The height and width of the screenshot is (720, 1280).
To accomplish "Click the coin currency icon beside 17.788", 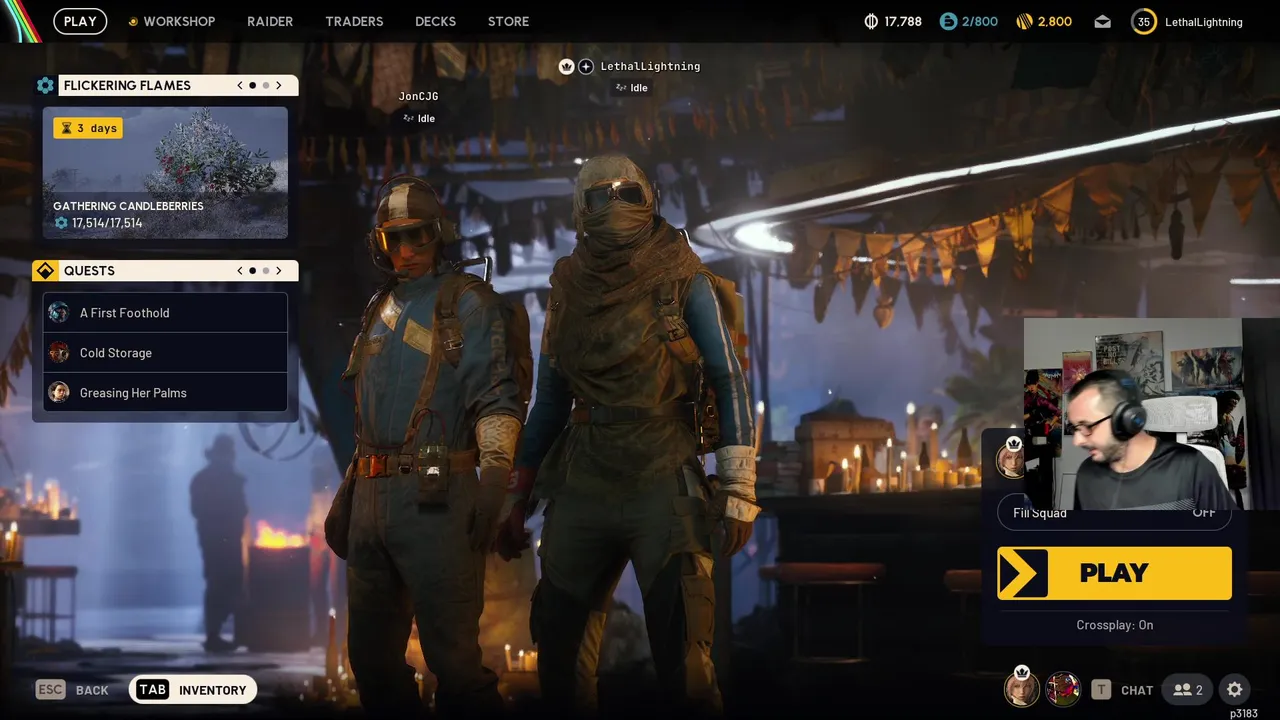I will pos(871,21).
